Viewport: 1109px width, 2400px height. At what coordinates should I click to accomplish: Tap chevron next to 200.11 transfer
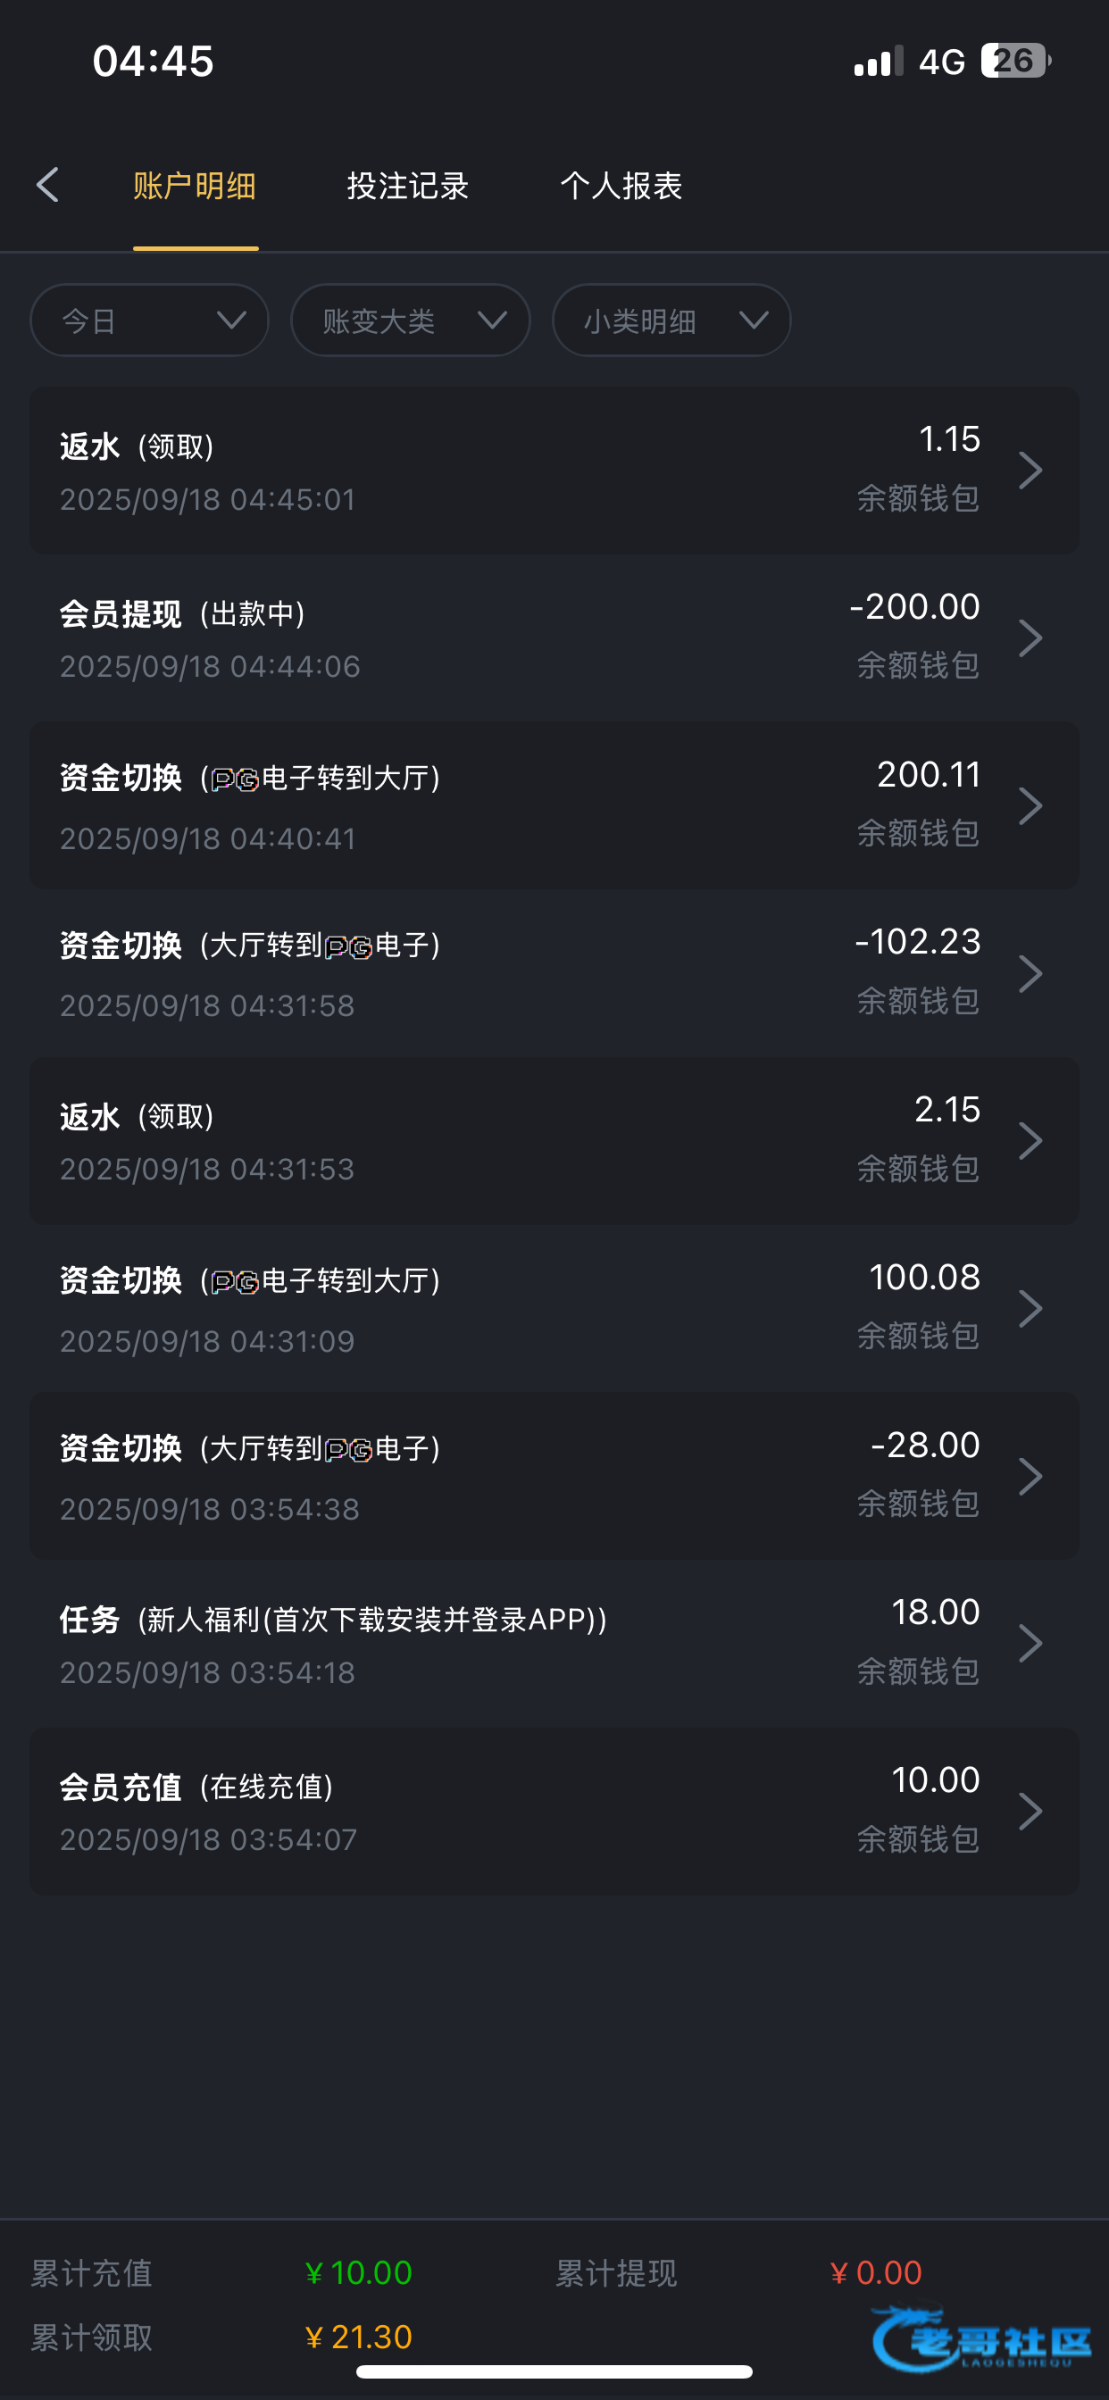[1030, 806]
